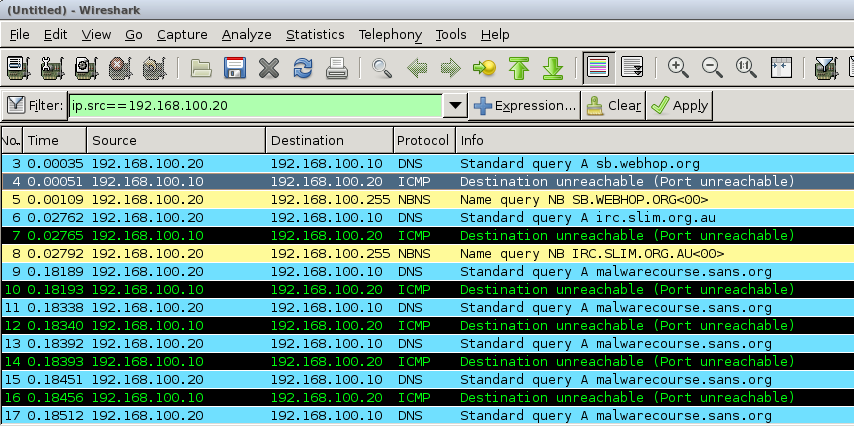Sort by the Info column header
The width and height of the screenshot is (854, 426).
[x=655, y=141]
